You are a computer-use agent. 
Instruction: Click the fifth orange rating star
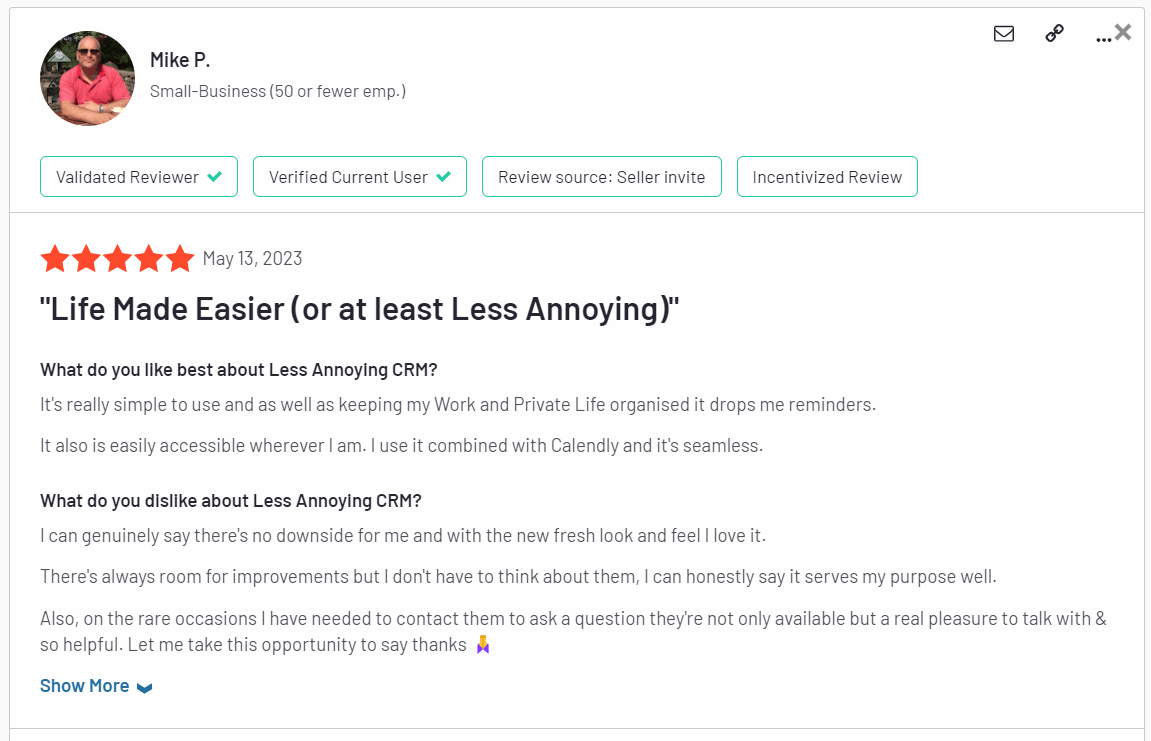(x=179, y=259)
